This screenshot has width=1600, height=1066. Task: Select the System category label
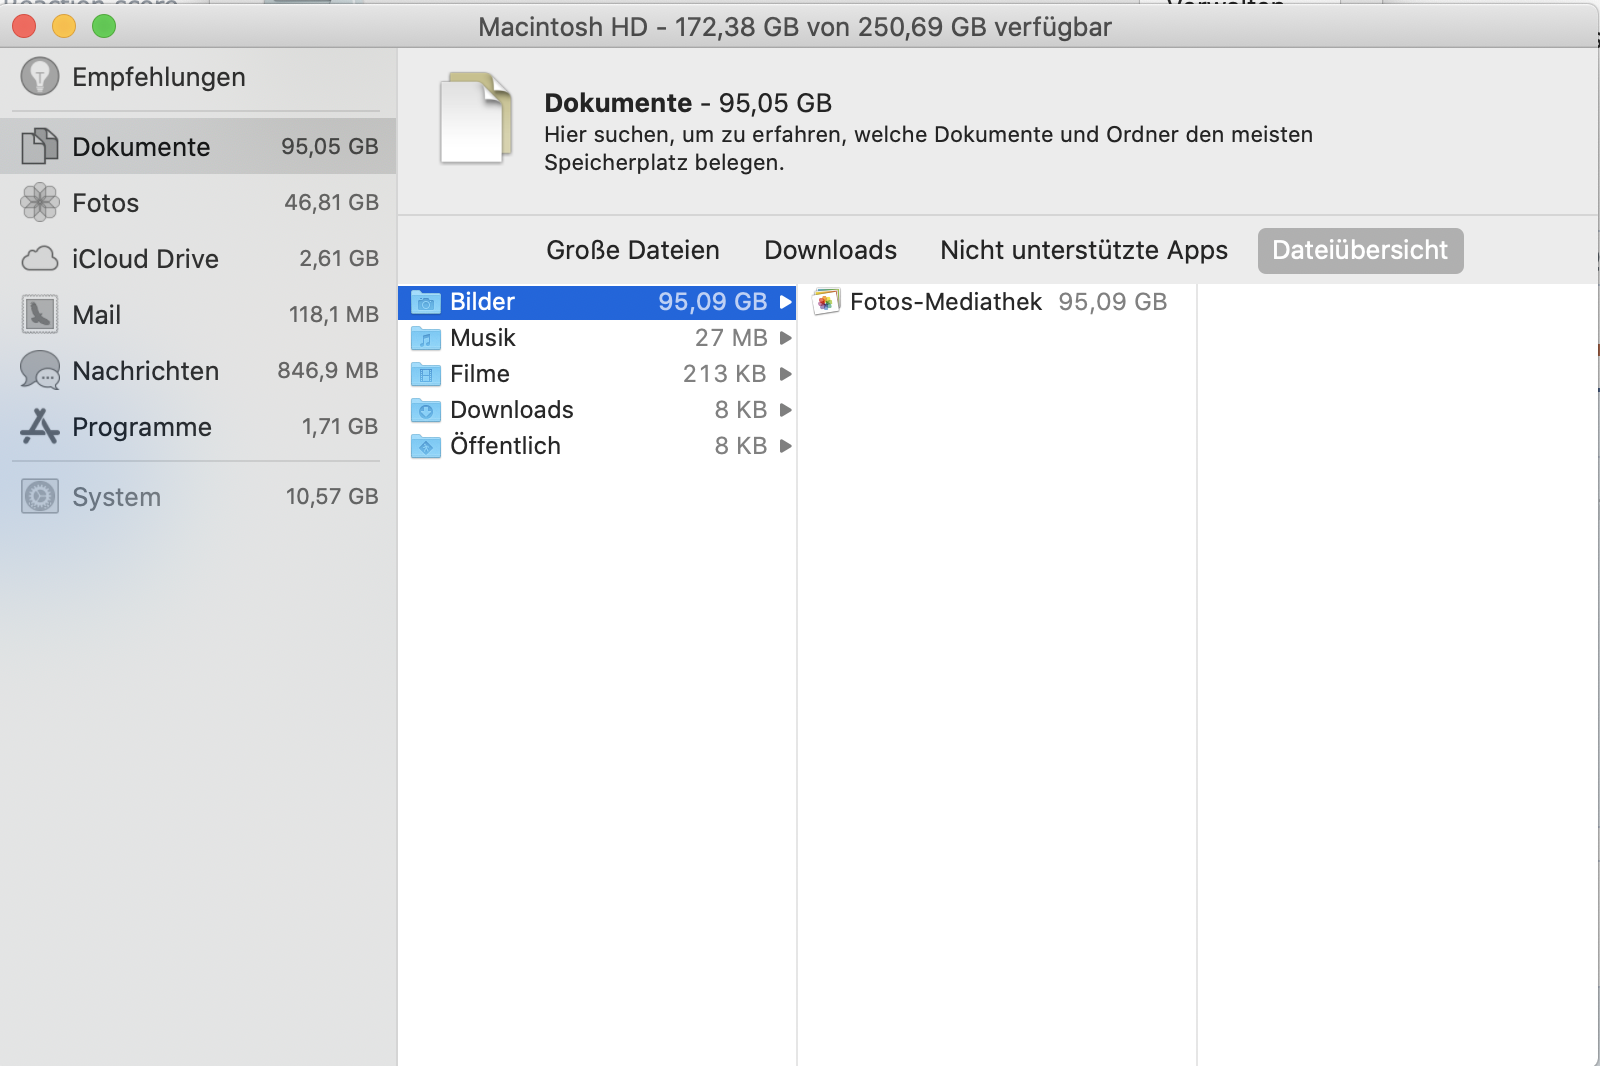click(x=117, y=497)
